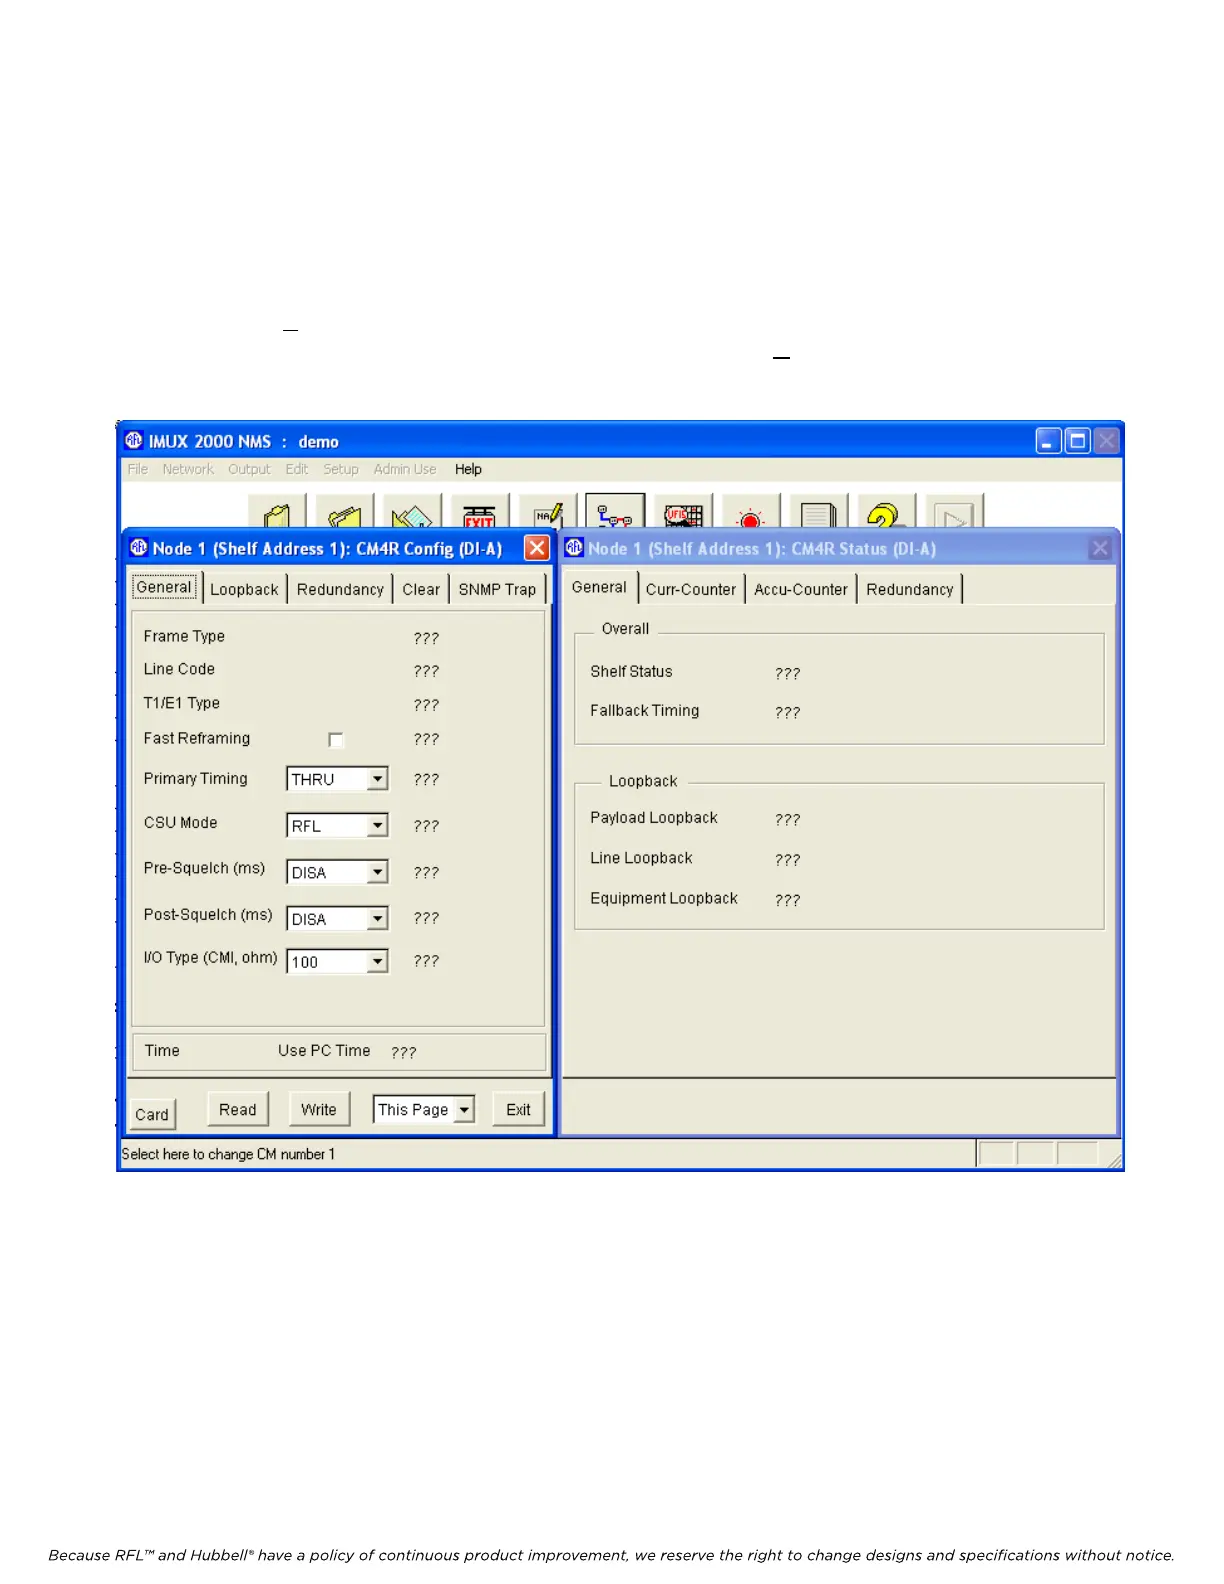Click the document report toolbar icon
Screen dimensions: 1224x1584
point(819,512)
